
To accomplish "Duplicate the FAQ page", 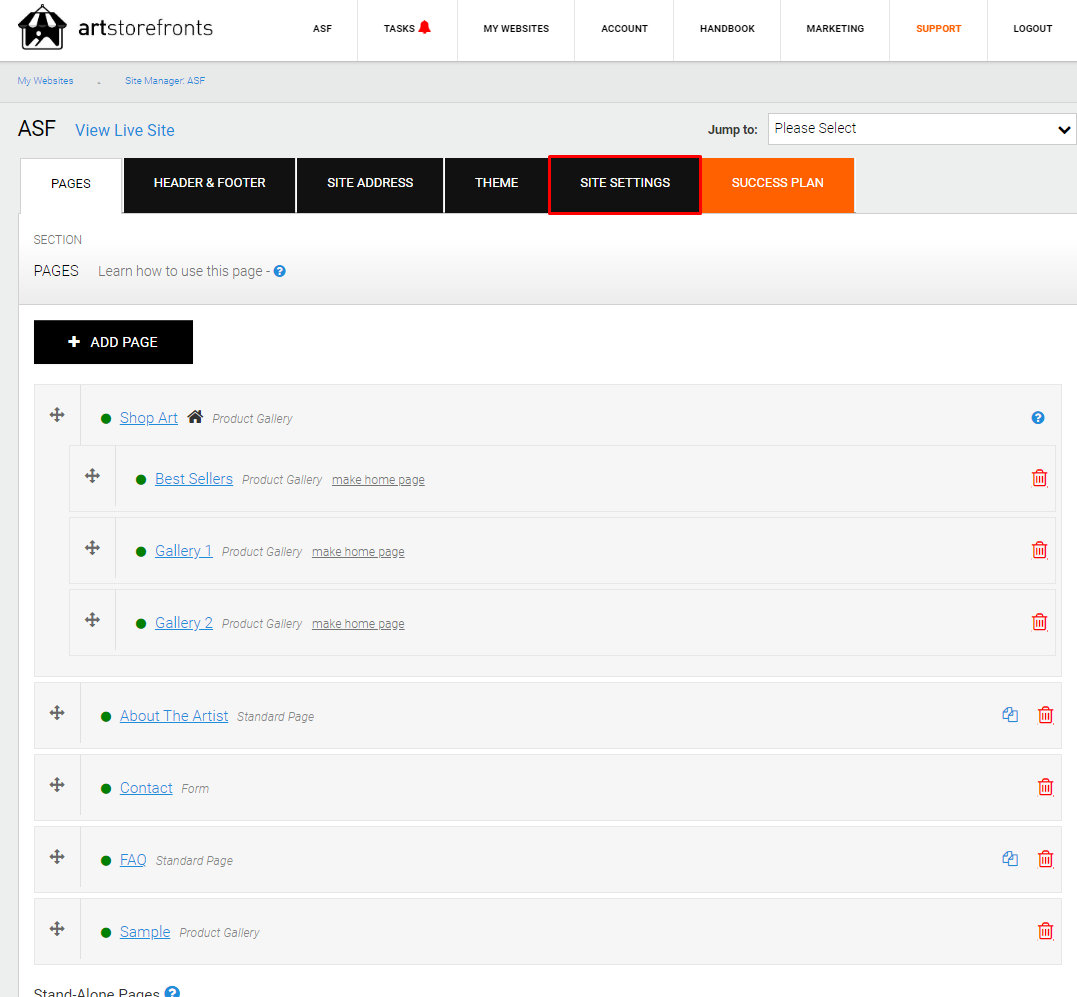I will tap(1010, 859).
